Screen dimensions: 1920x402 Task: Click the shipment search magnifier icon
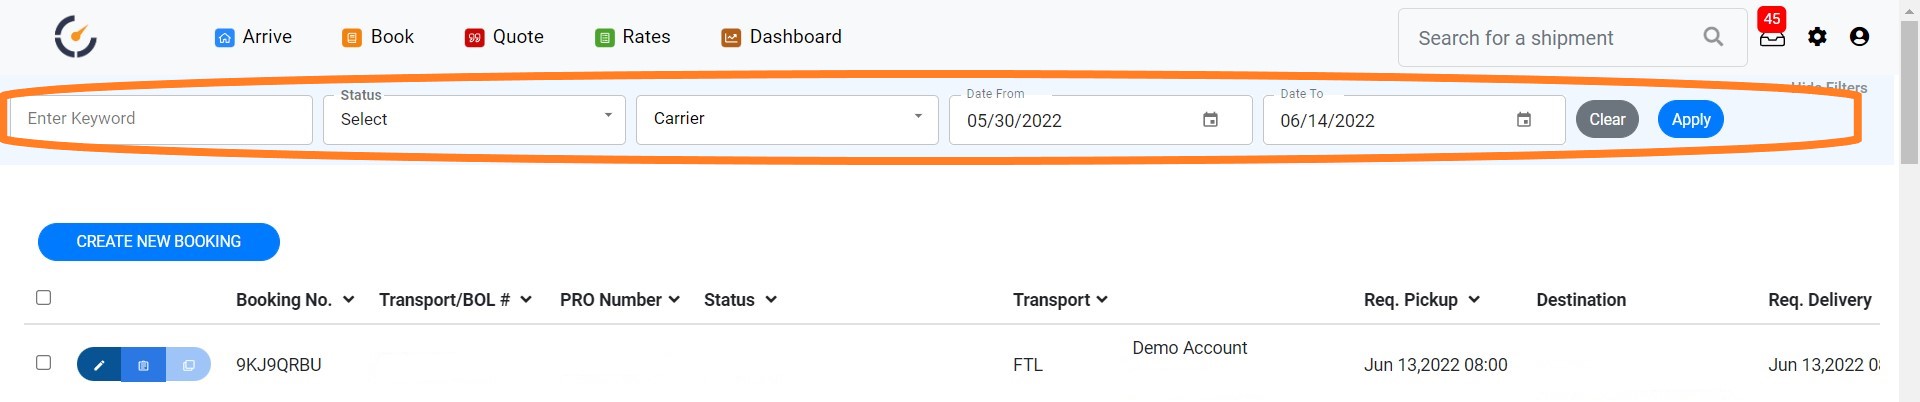coord(1713,37)
